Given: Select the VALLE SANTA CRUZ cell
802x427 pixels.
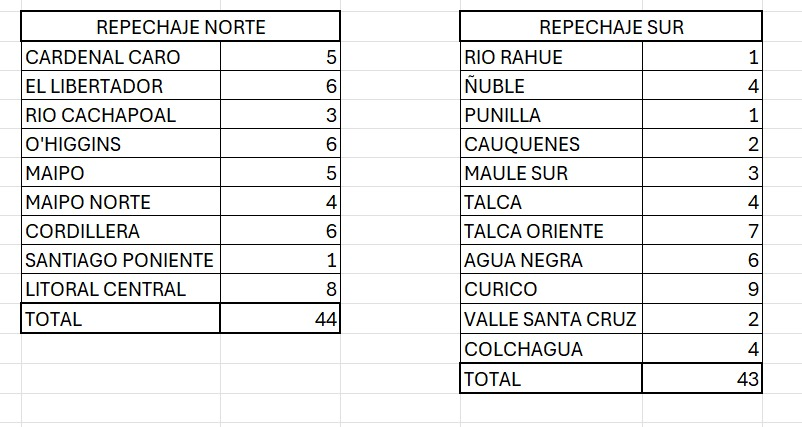Looking at the screenshot, I should coord(551,319).
